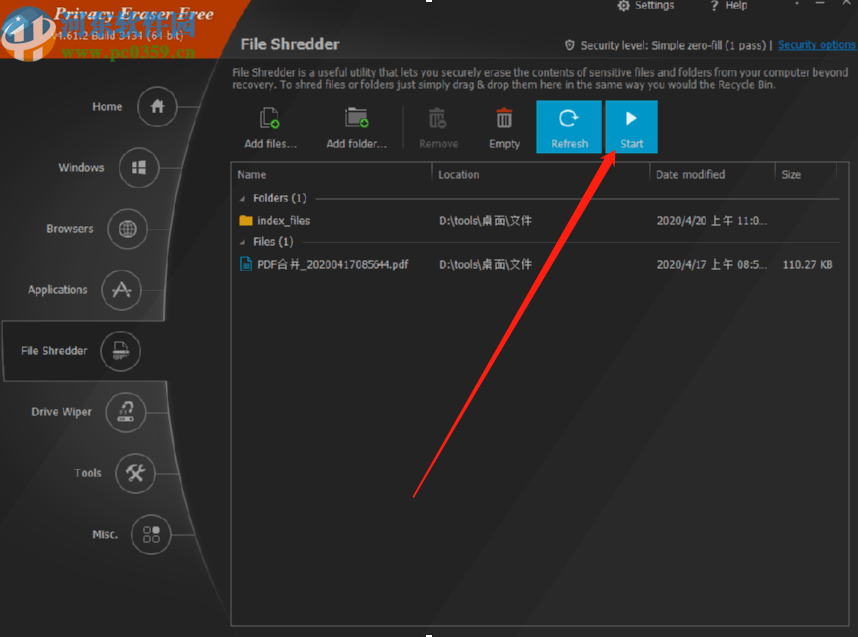Screen dimensions: 858x637
Task: Click the Browsers sidebar label
Action: coord(70,229)
